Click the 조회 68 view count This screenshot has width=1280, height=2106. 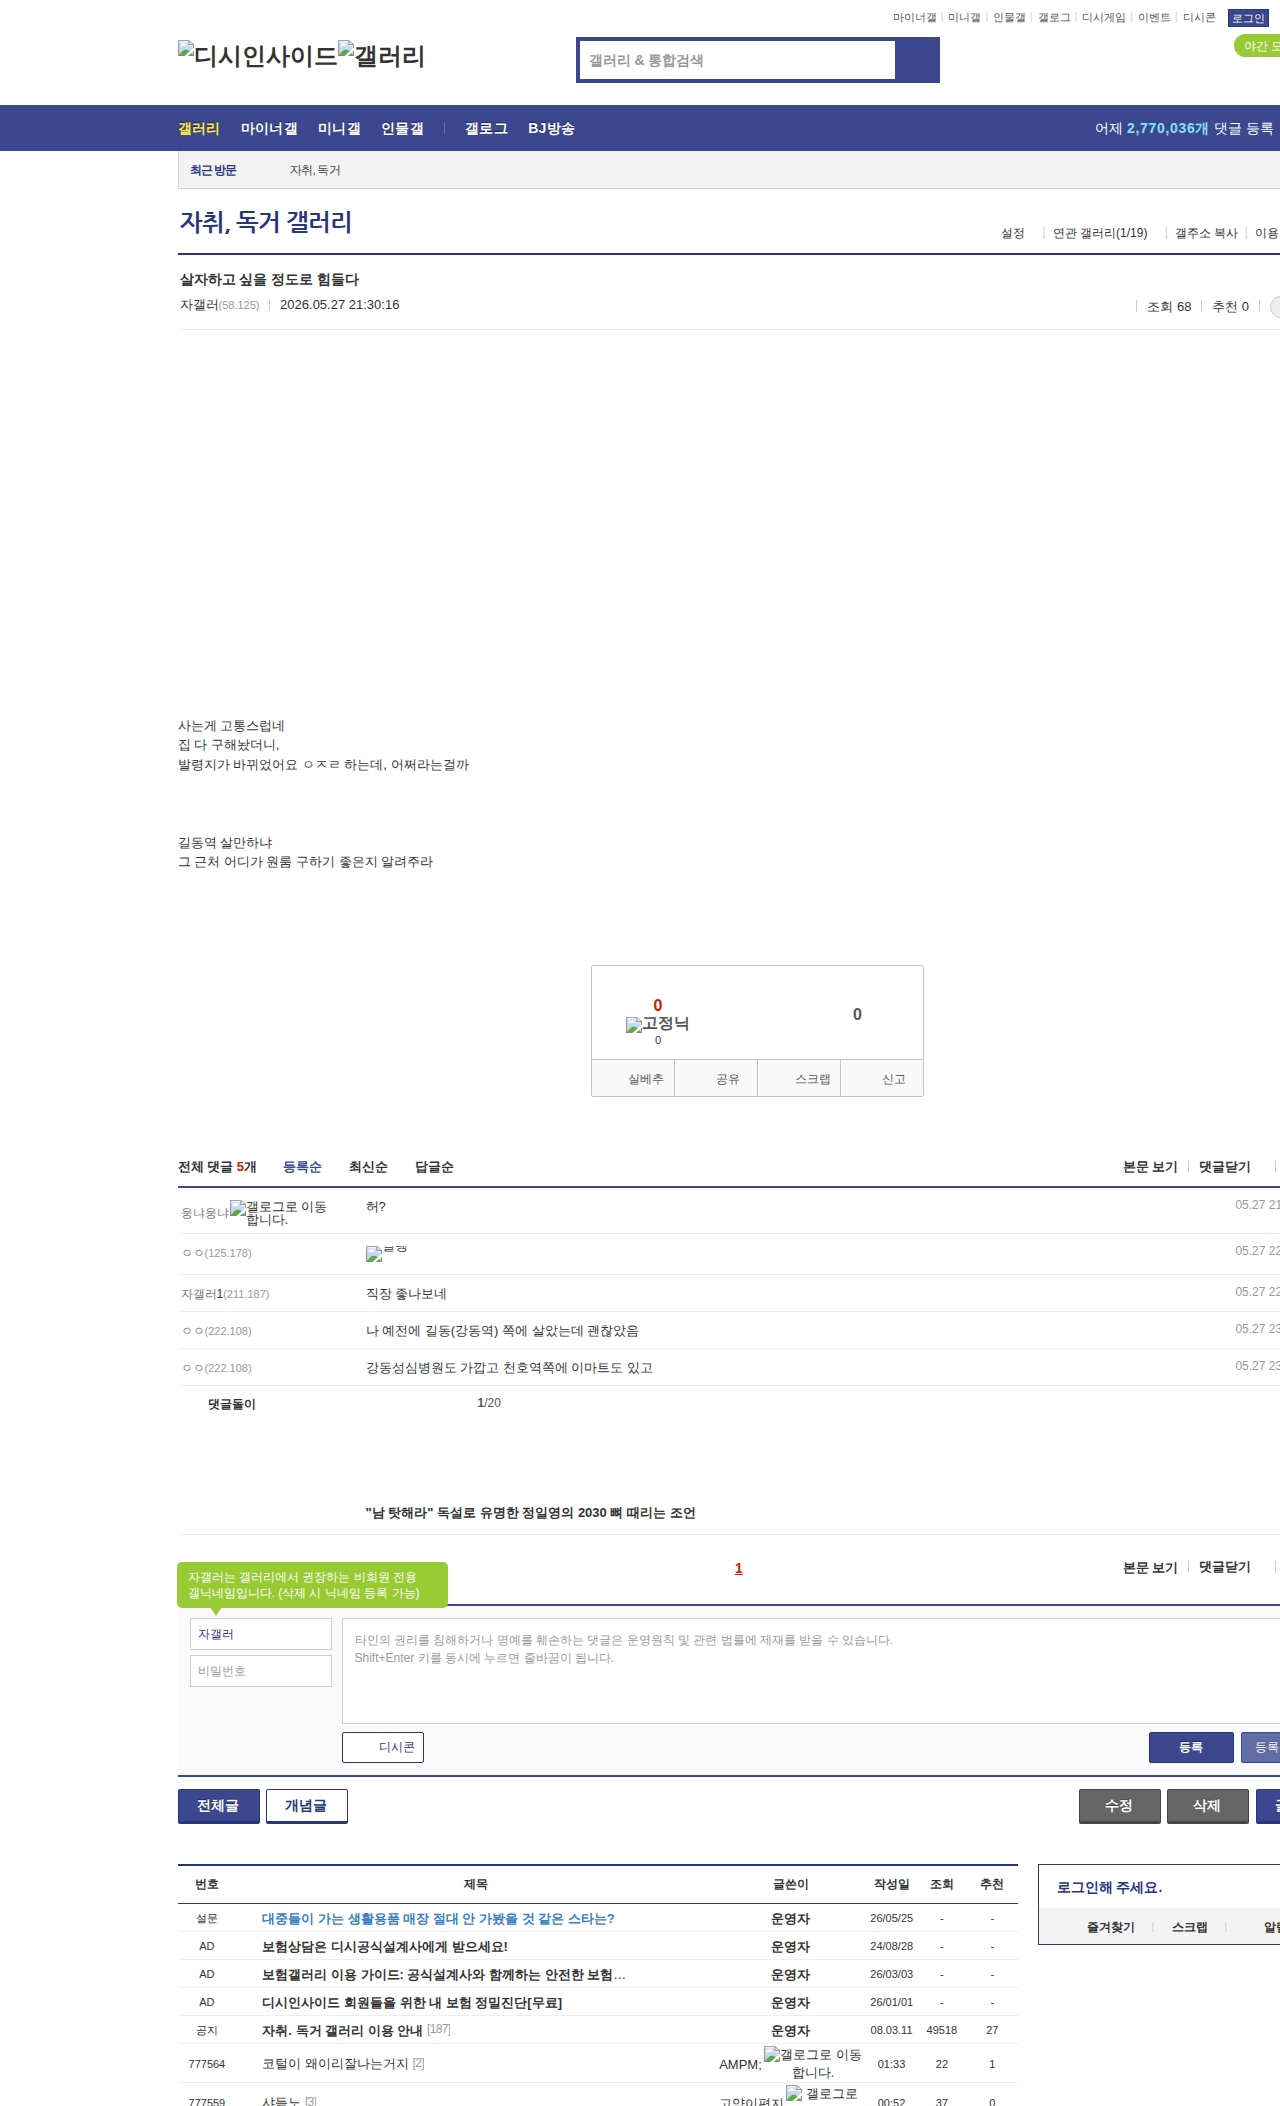[1169, 307]
